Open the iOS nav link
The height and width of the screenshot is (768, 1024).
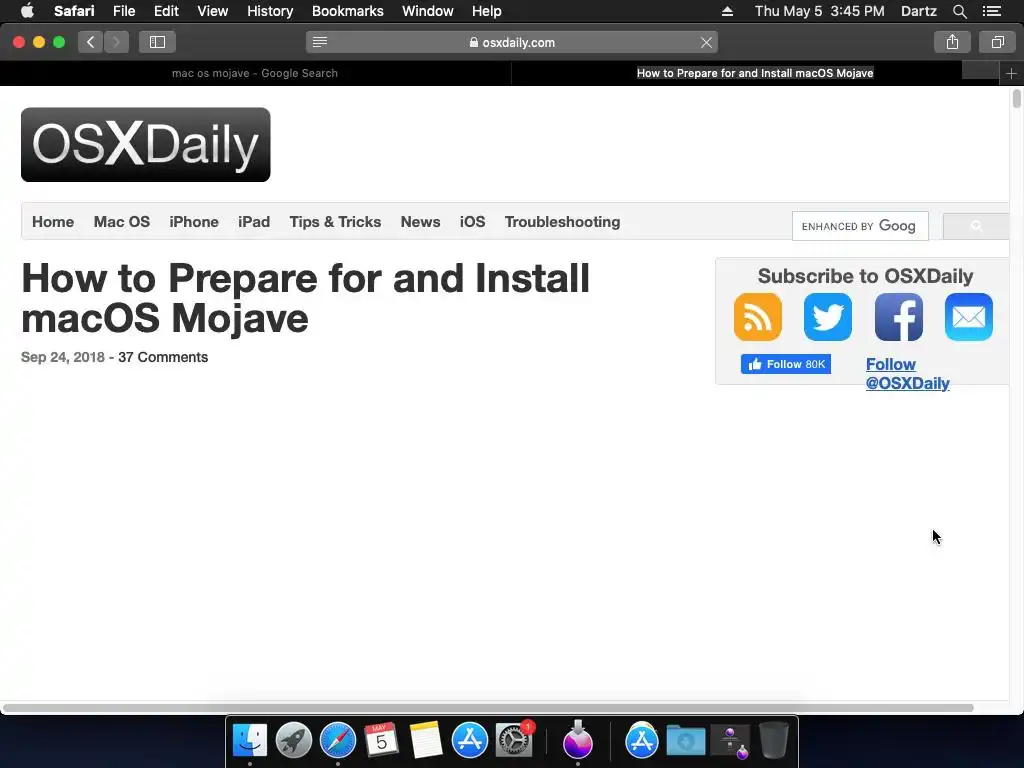pyautogui.click(x=472, y=222)
